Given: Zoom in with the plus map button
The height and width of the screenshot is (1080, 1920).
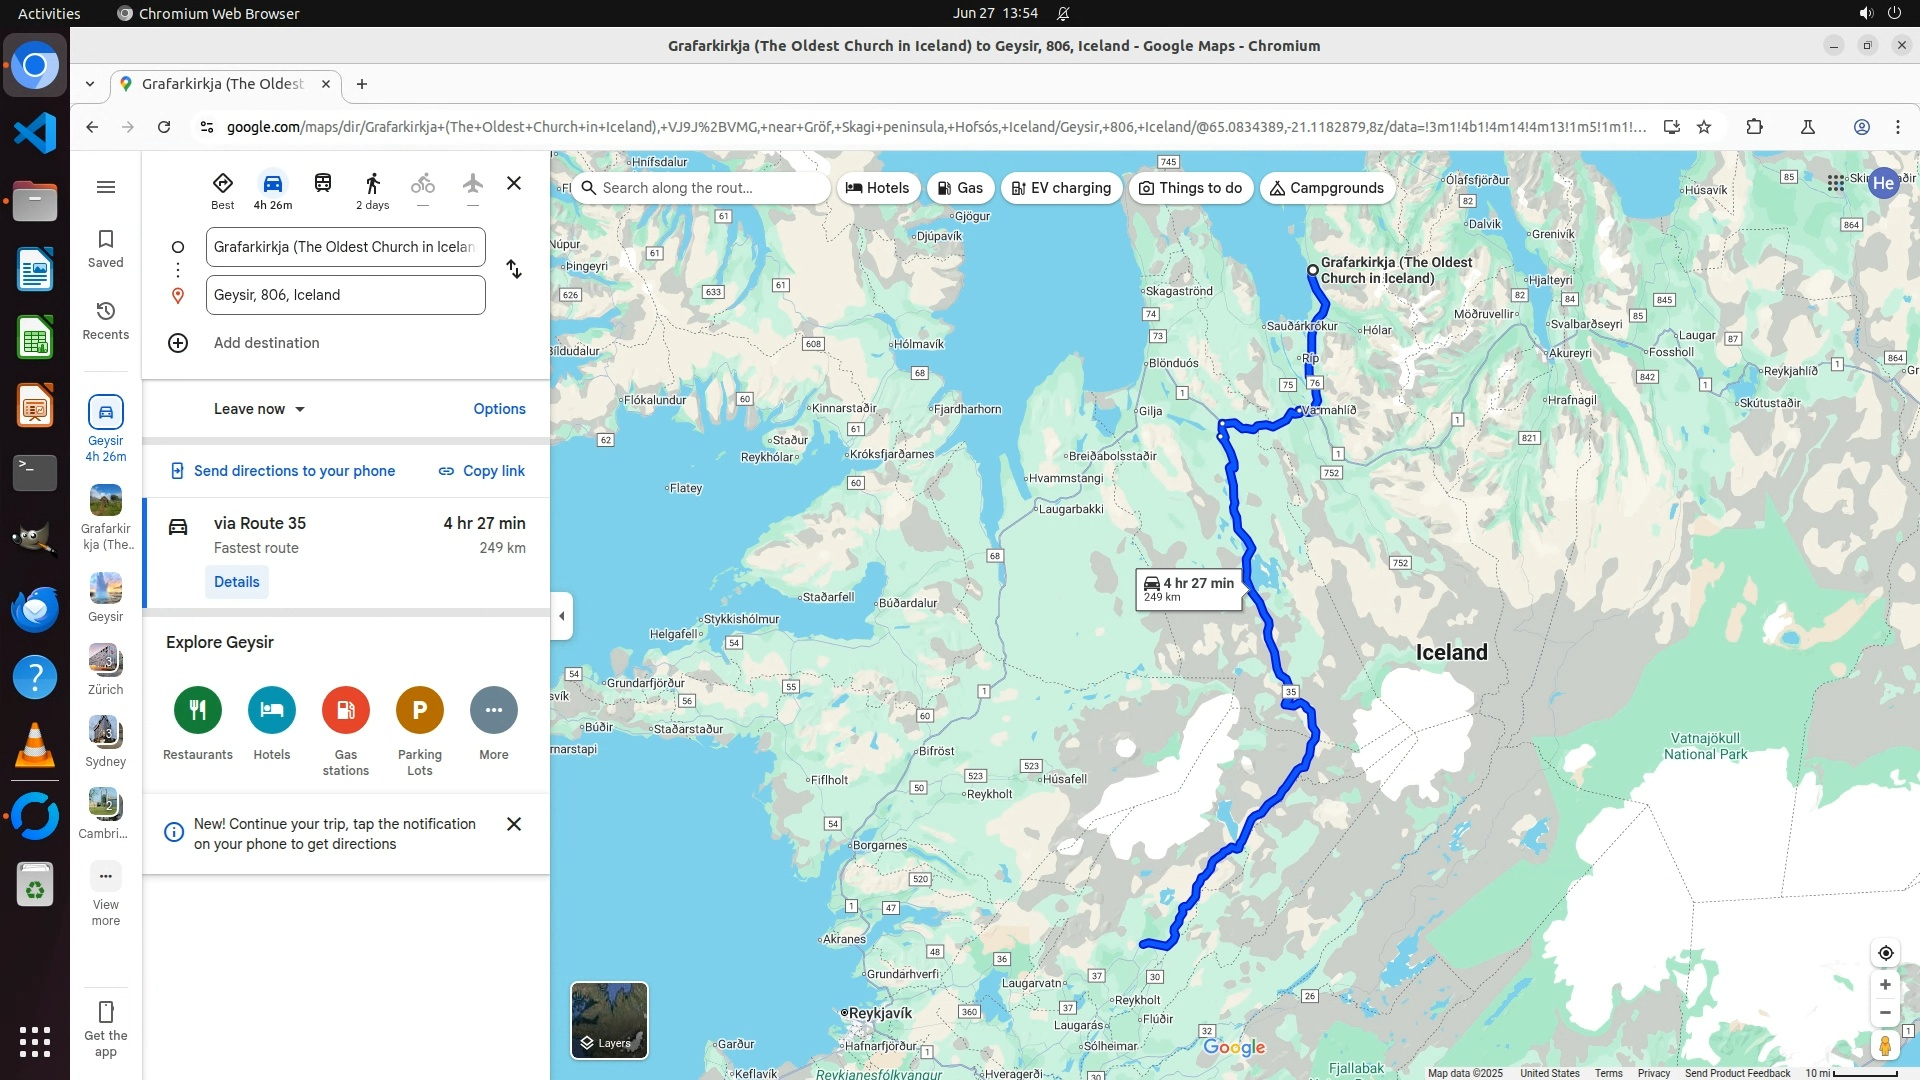Looking at the screenshot, I should click(x=1885, y=985).
